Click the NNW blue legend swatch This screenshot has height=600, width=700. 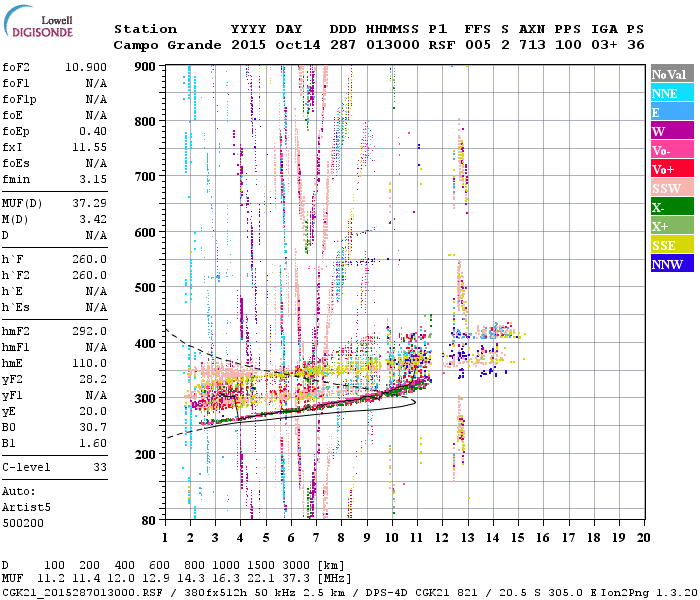tap(672, 263)
